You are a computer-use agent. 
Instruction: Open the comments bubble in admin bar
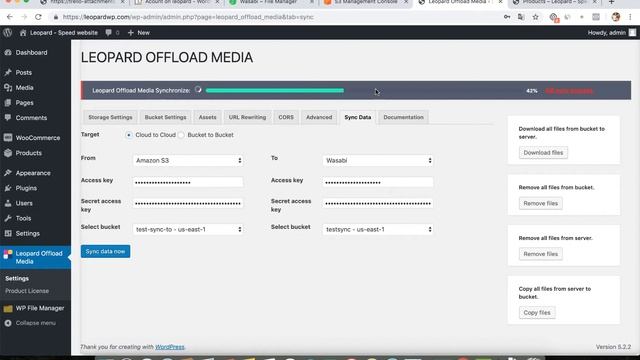click(x=112, y=33)
